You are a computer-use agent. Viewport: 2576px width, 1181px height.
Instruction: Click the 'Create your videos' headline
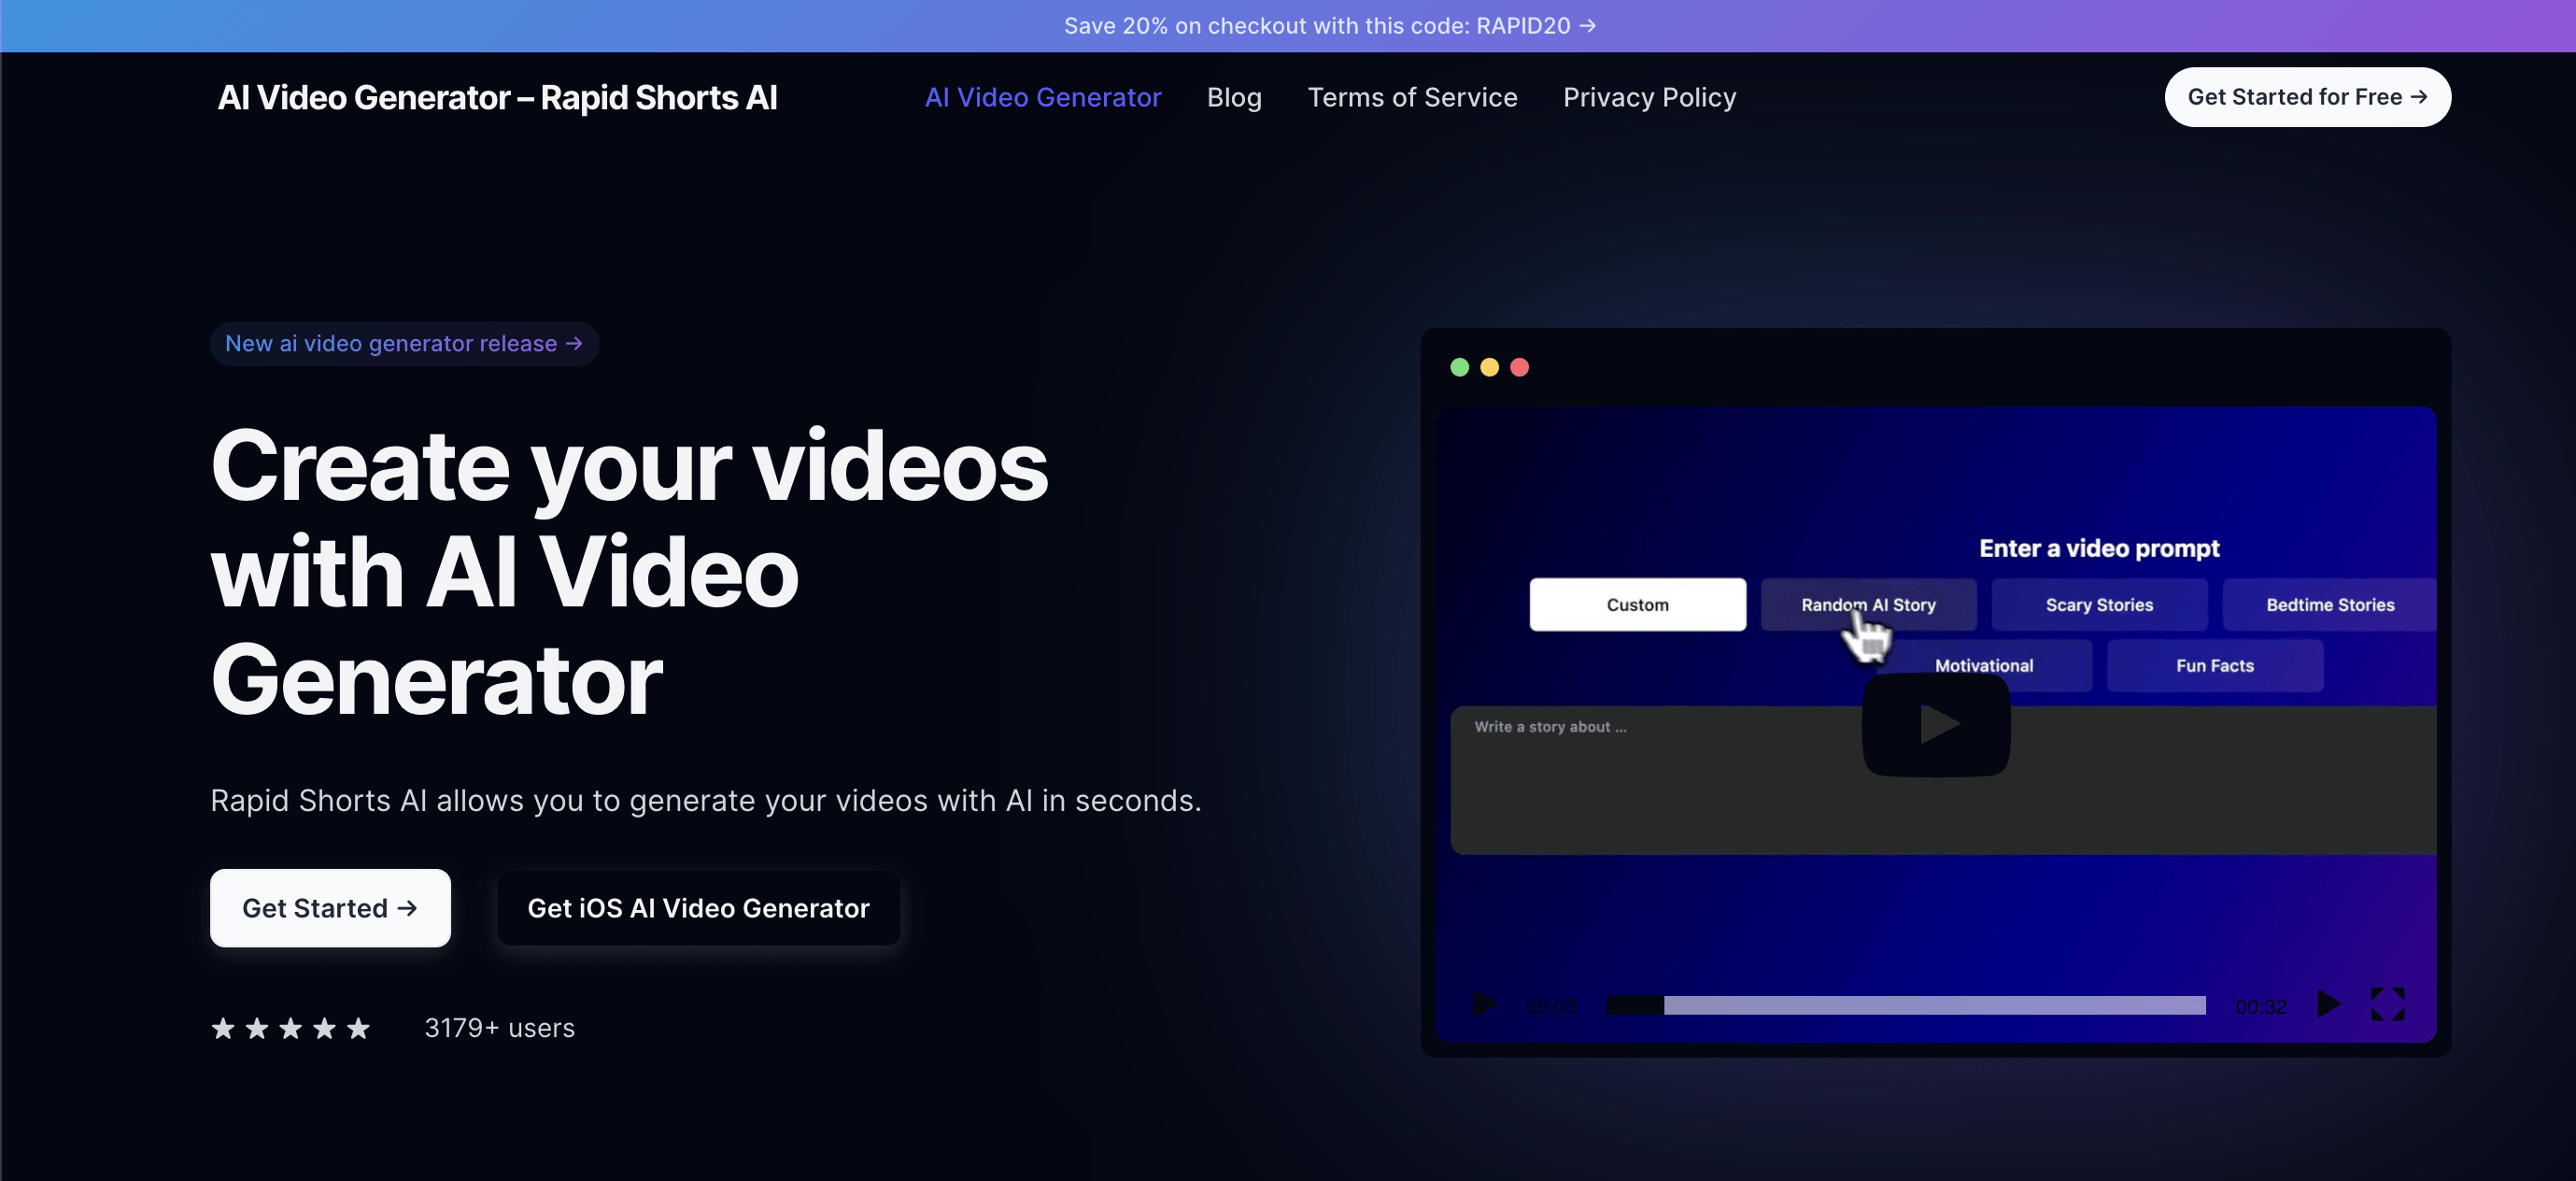(x=629, y=572)
